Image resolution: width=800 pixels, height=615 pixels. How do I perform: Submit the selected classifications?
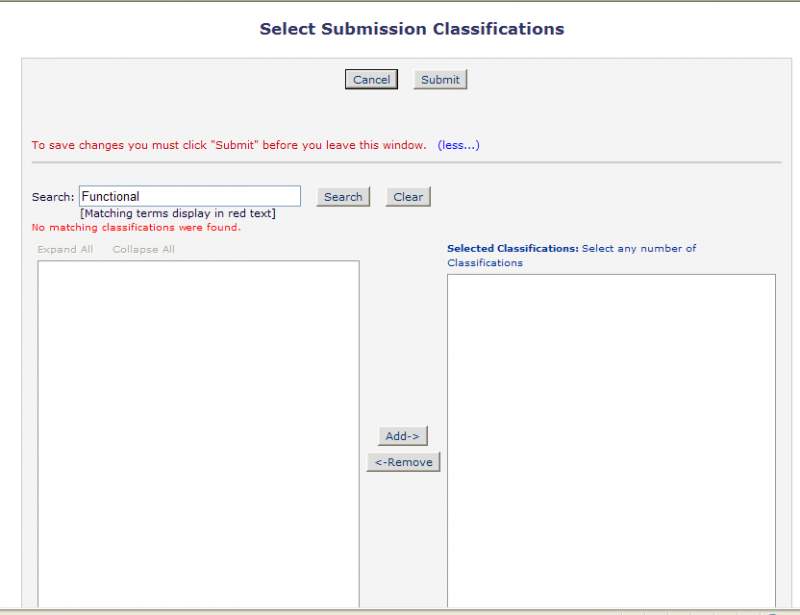tap(440, 80)
